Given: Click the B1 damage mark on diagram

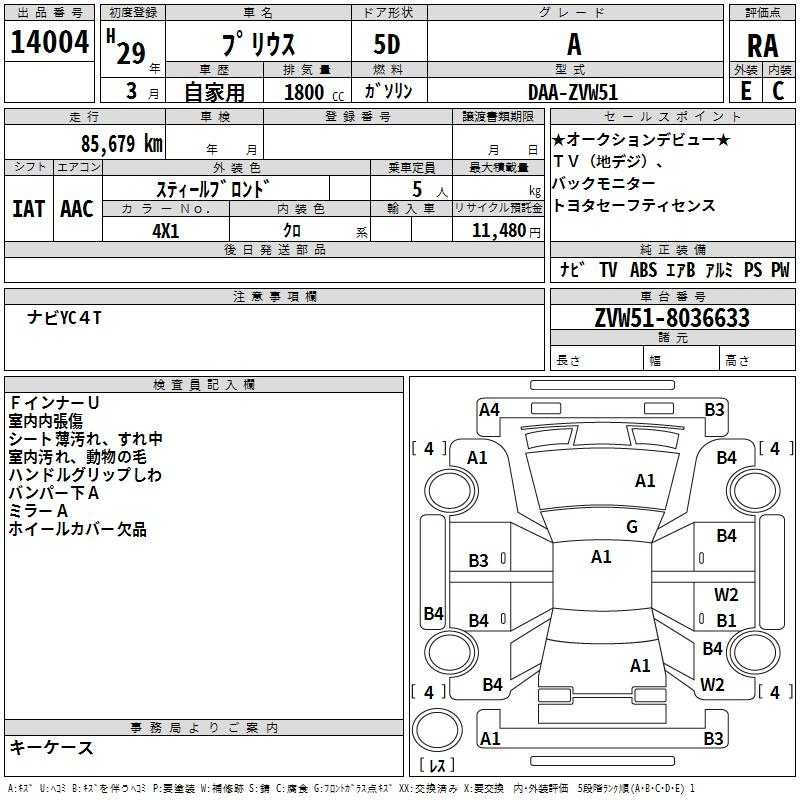Looking at the screenshot, I should pyautogui.click(x=726, y=620).
